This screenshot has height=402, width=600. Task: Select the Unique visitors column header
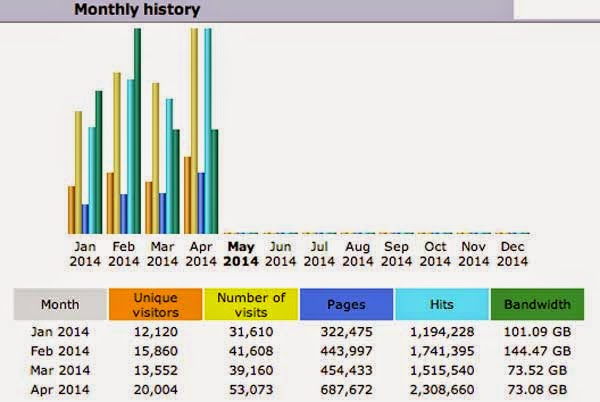click(156, 304)
